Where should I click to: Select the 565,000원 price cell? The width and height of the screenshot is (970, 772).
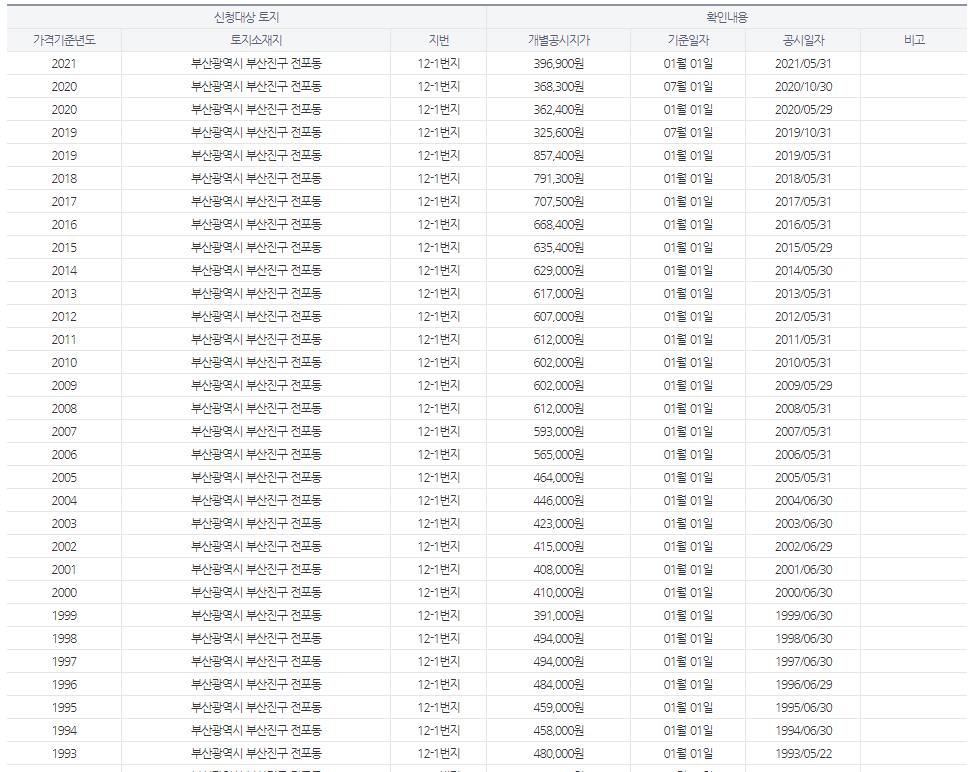point(559,455)
